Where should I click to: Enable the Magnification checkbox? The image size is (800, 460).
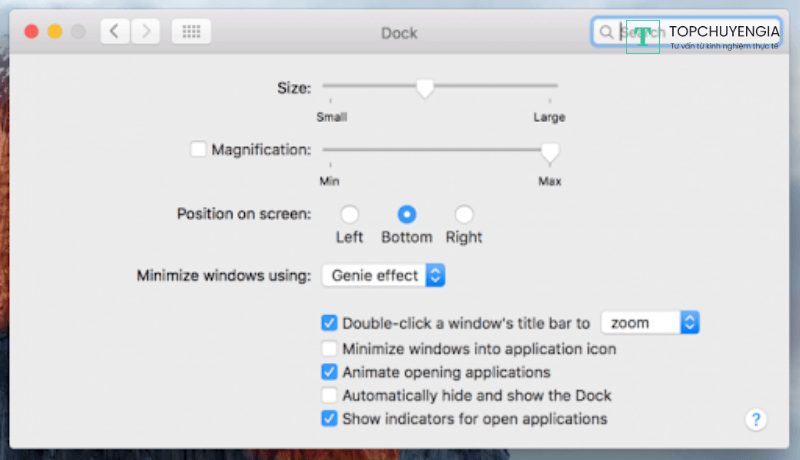tap(198, 149)
